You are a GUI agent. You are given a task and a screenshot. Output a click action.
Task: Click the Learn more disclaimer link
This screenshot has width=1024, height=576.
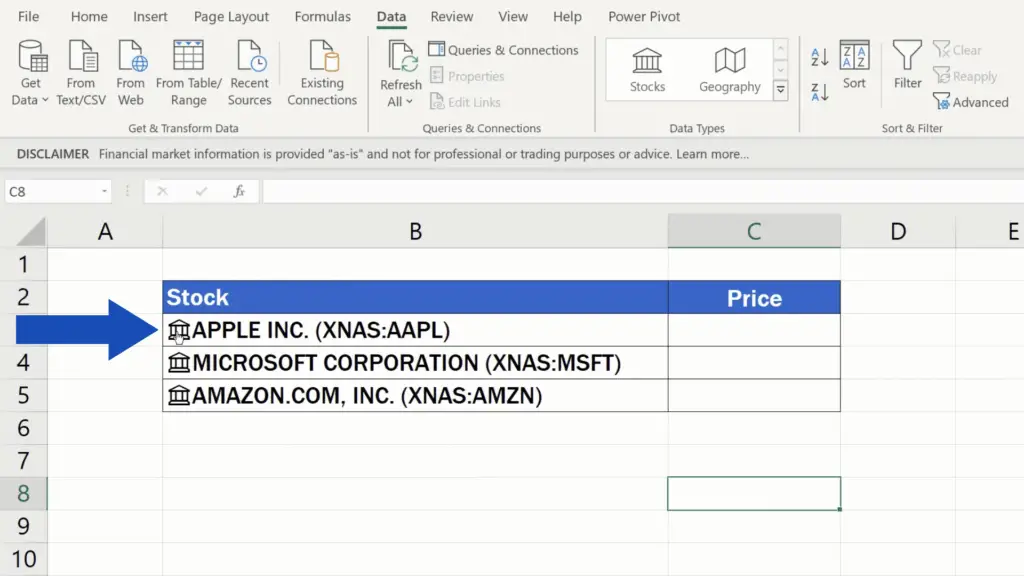tap(712, 154)
